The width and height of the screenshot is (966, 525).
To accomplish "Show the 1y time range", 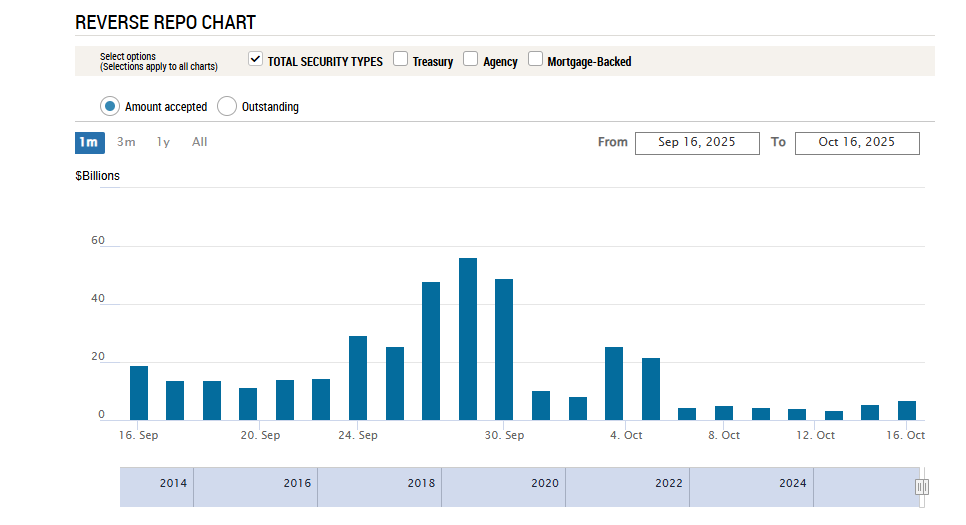I will click(163, 142).
